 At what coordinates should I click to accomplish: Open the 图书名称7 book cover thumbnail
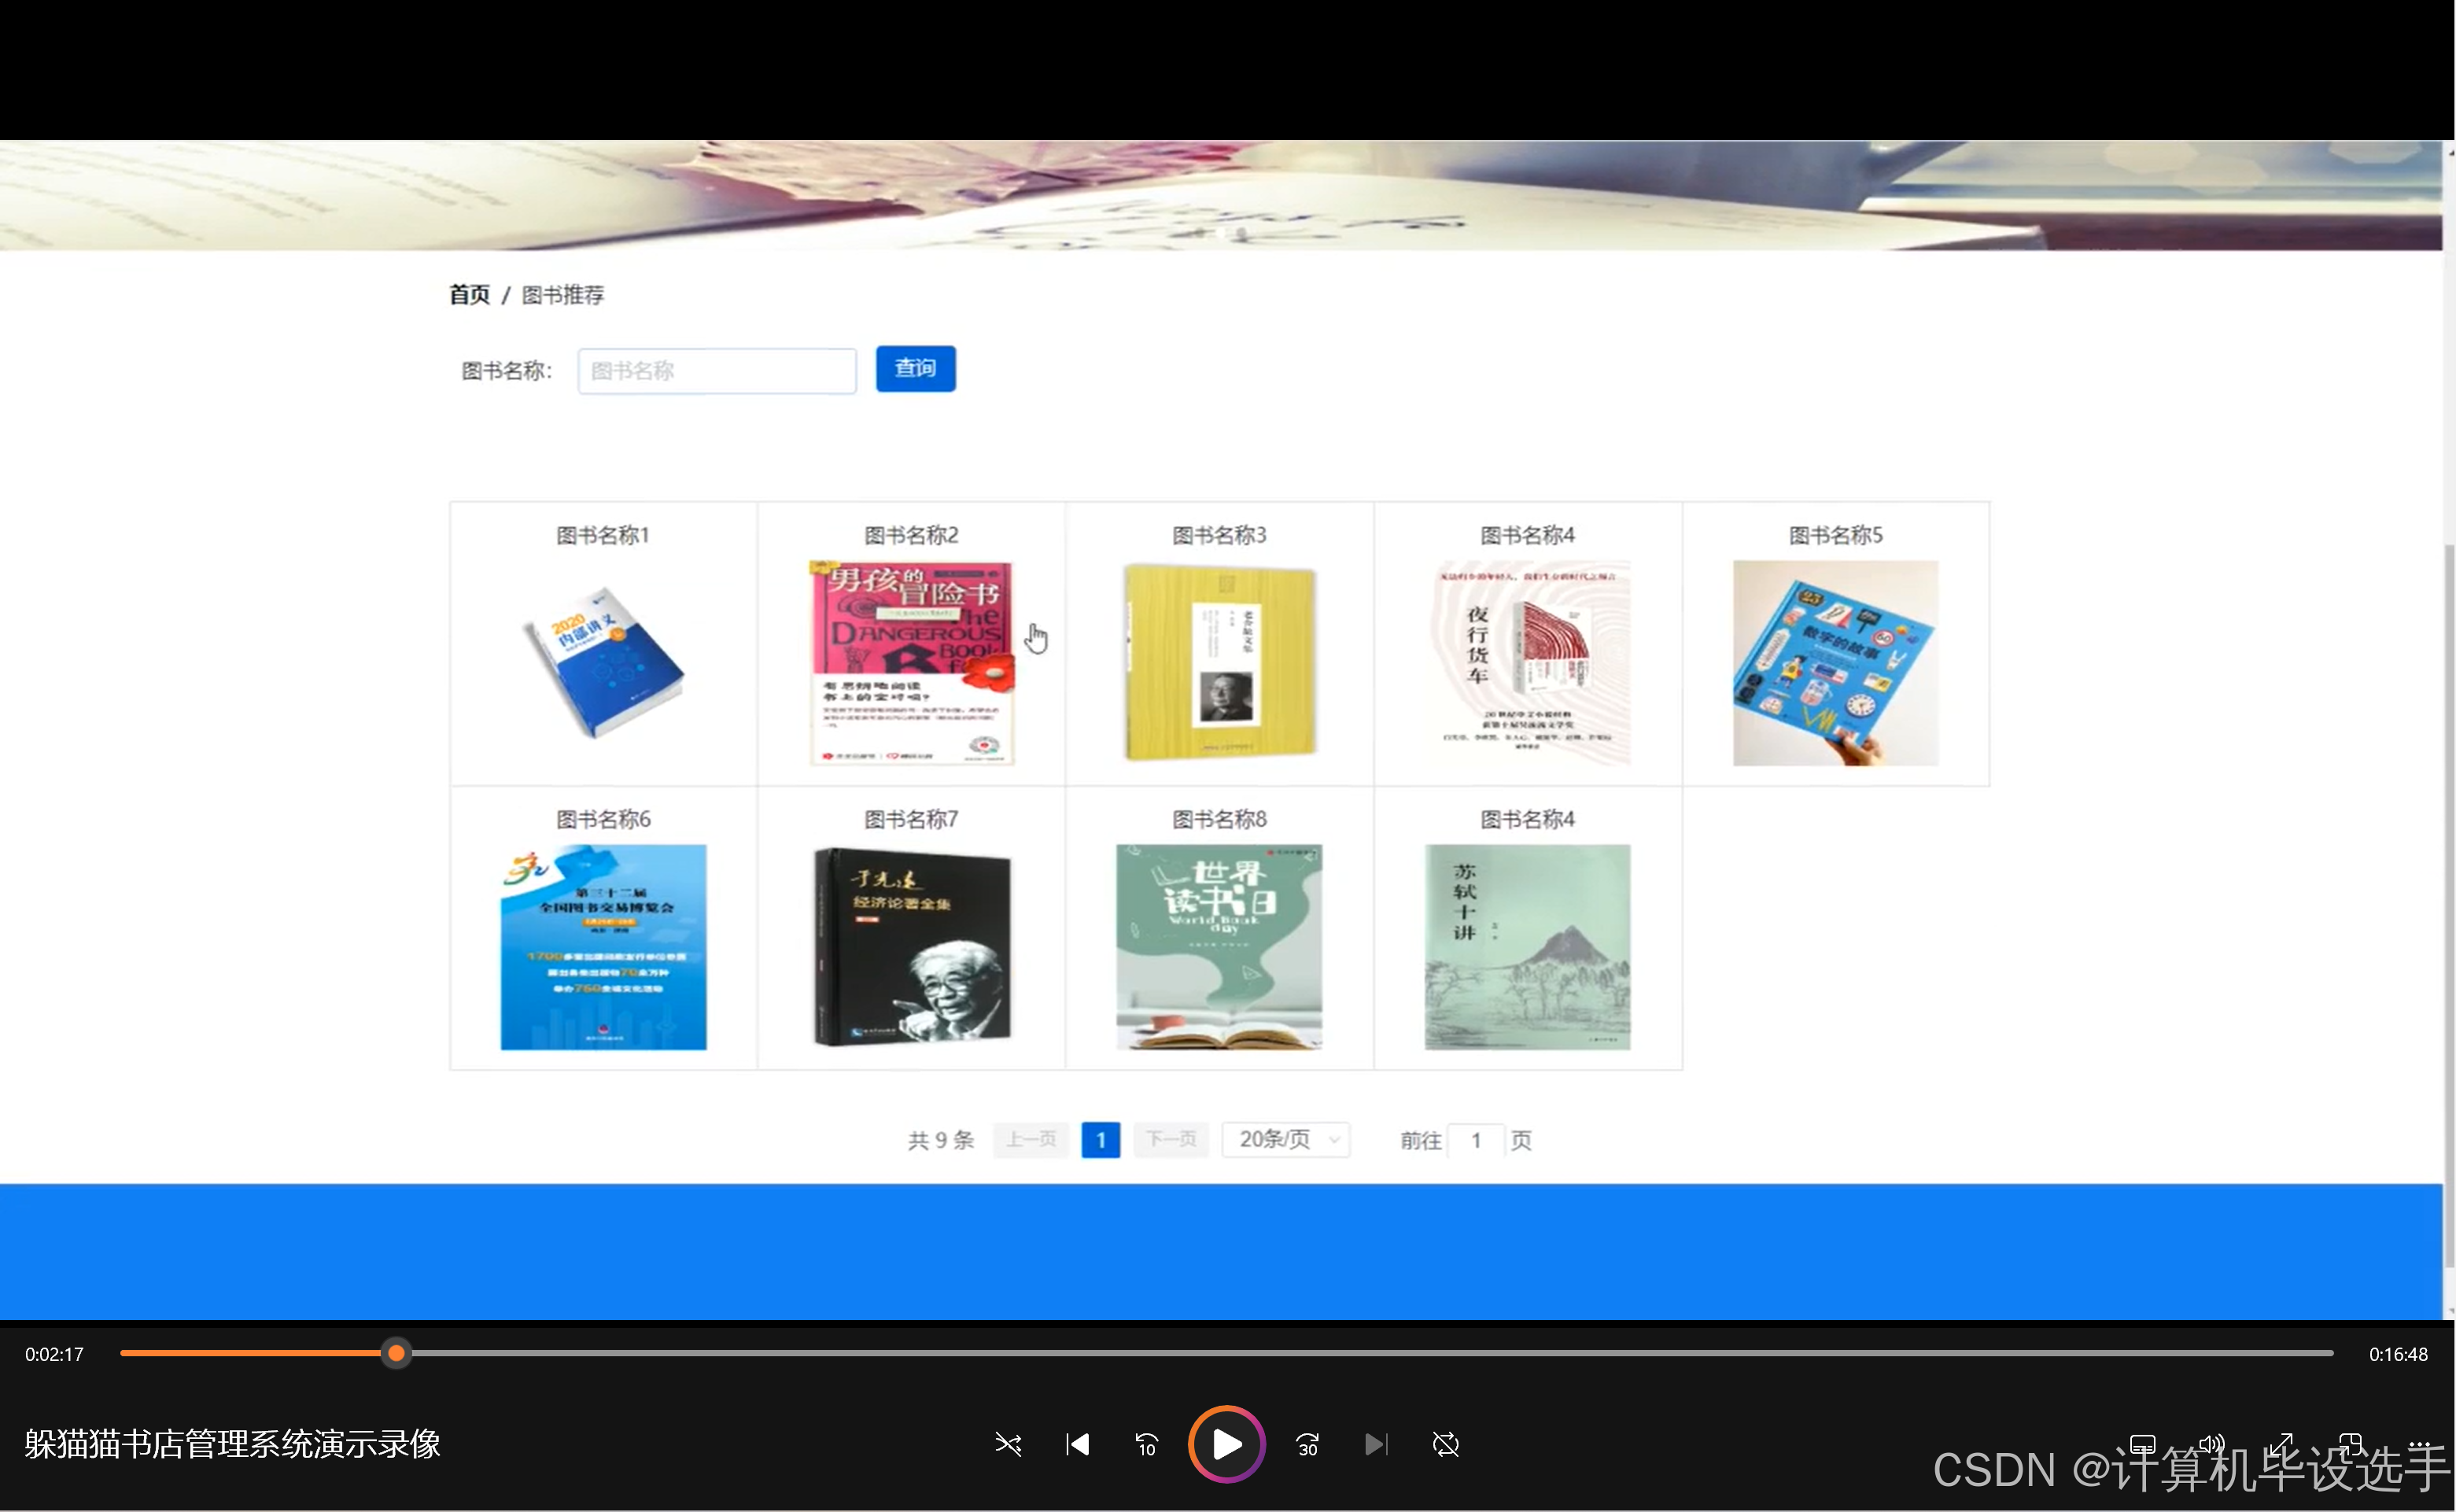pos(911,946)
